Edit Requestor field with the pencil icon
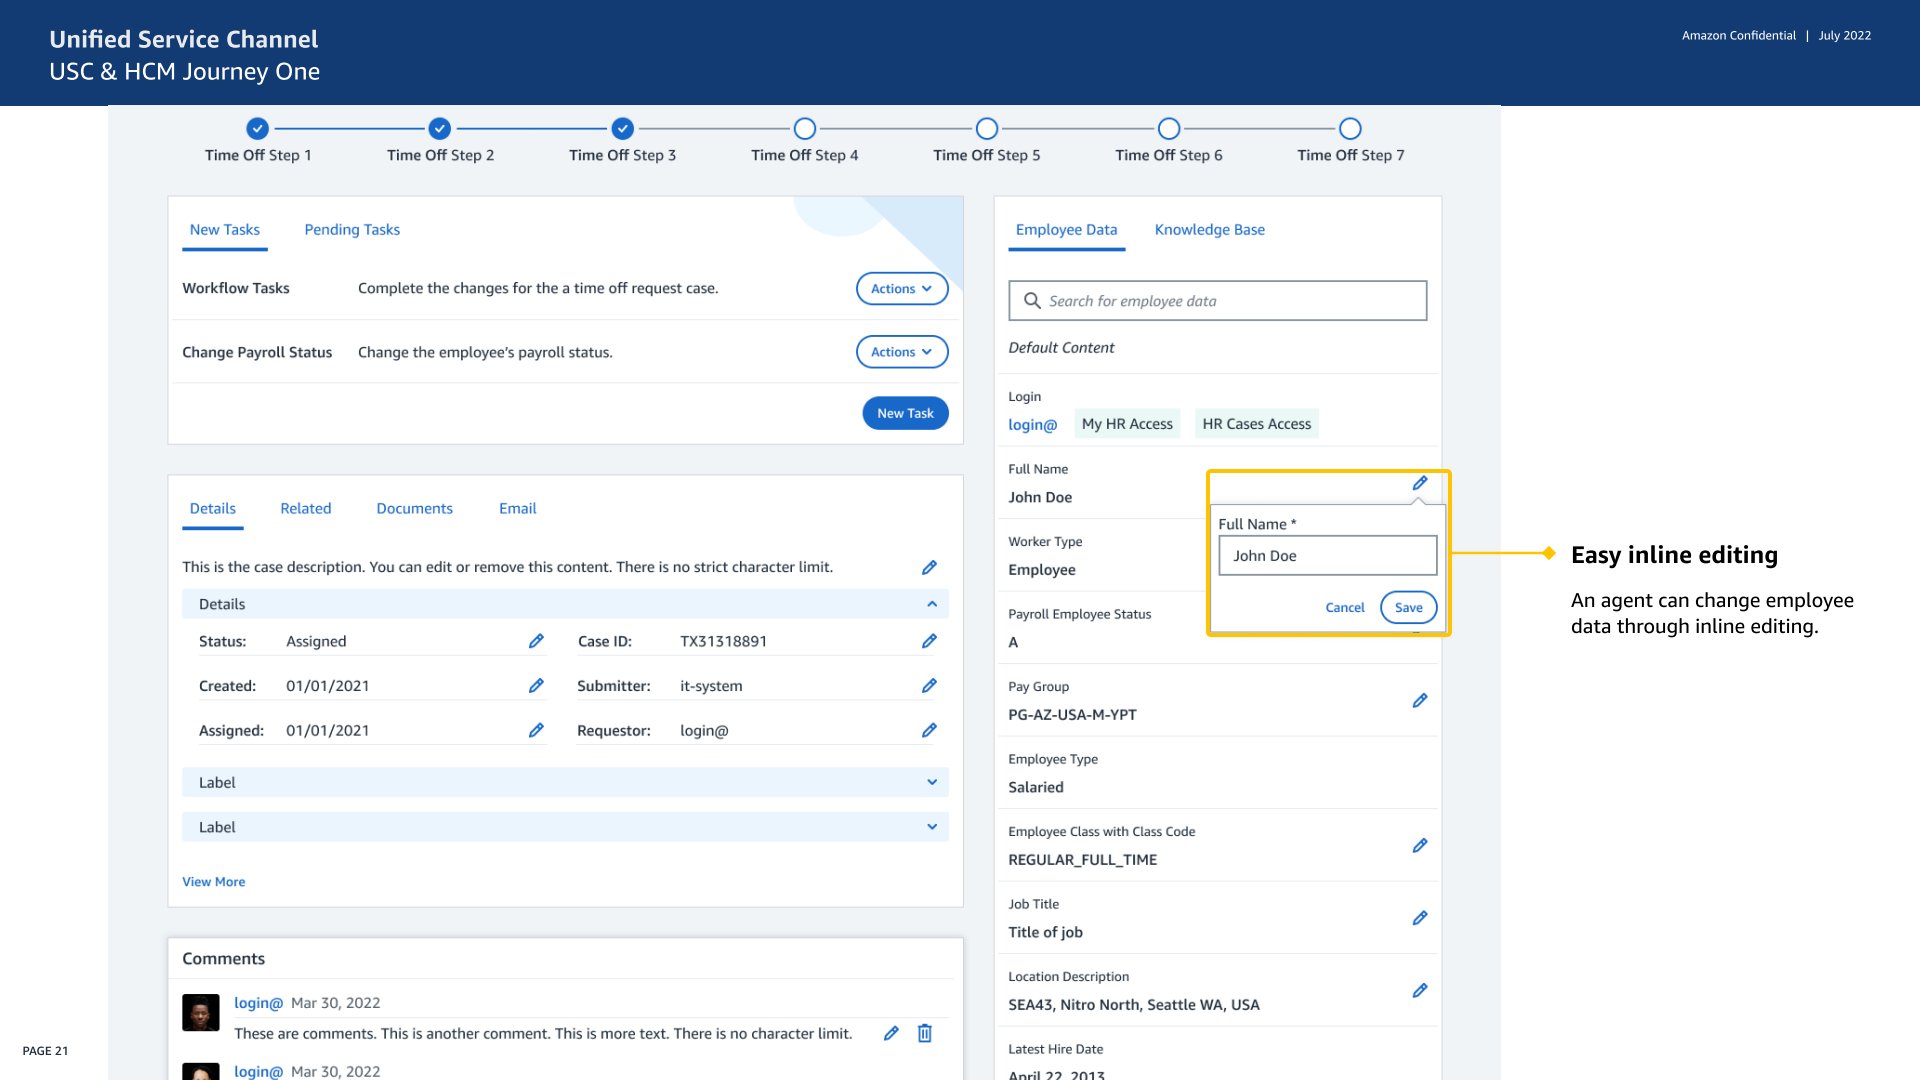Screen dimensions: 1920x1080 [929, 730]
